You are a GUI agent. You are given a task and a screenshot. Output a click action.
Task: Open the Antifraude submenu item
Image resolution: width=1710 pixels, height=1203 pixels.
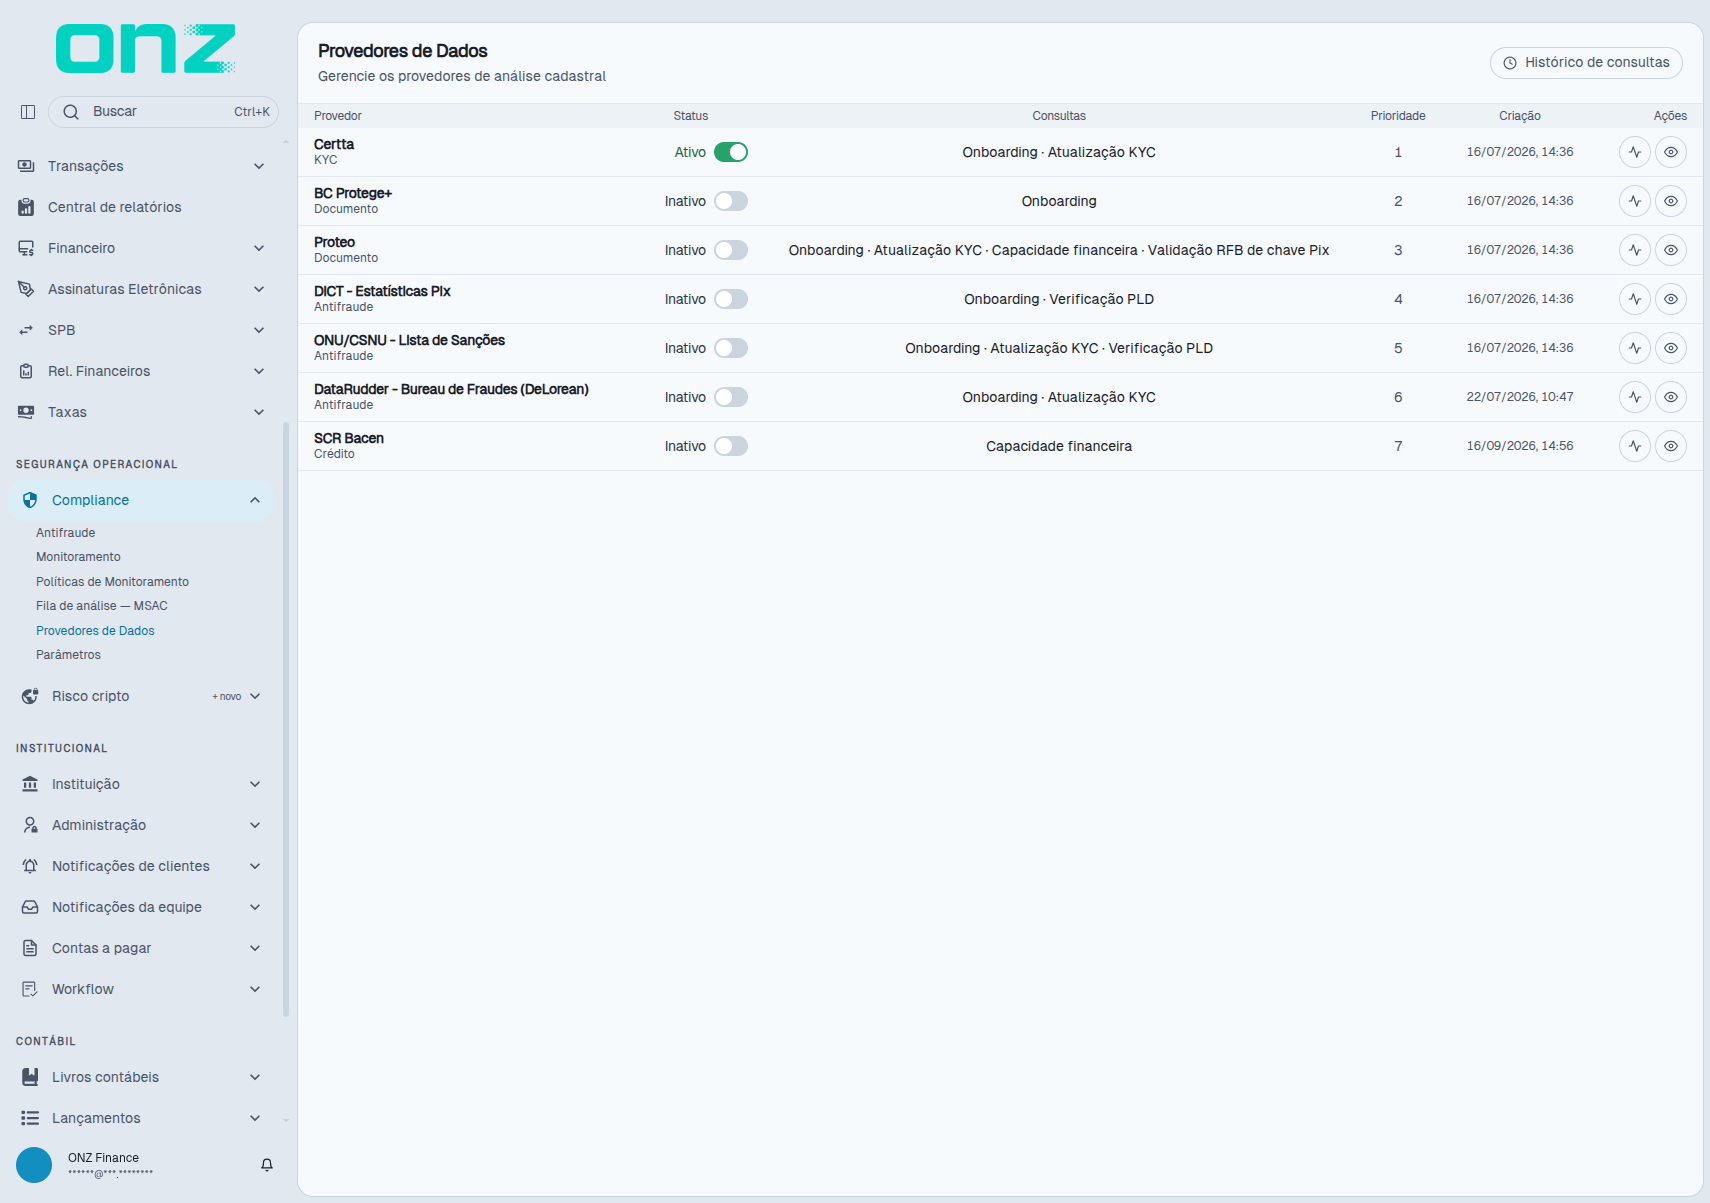(x=66, y=533)
